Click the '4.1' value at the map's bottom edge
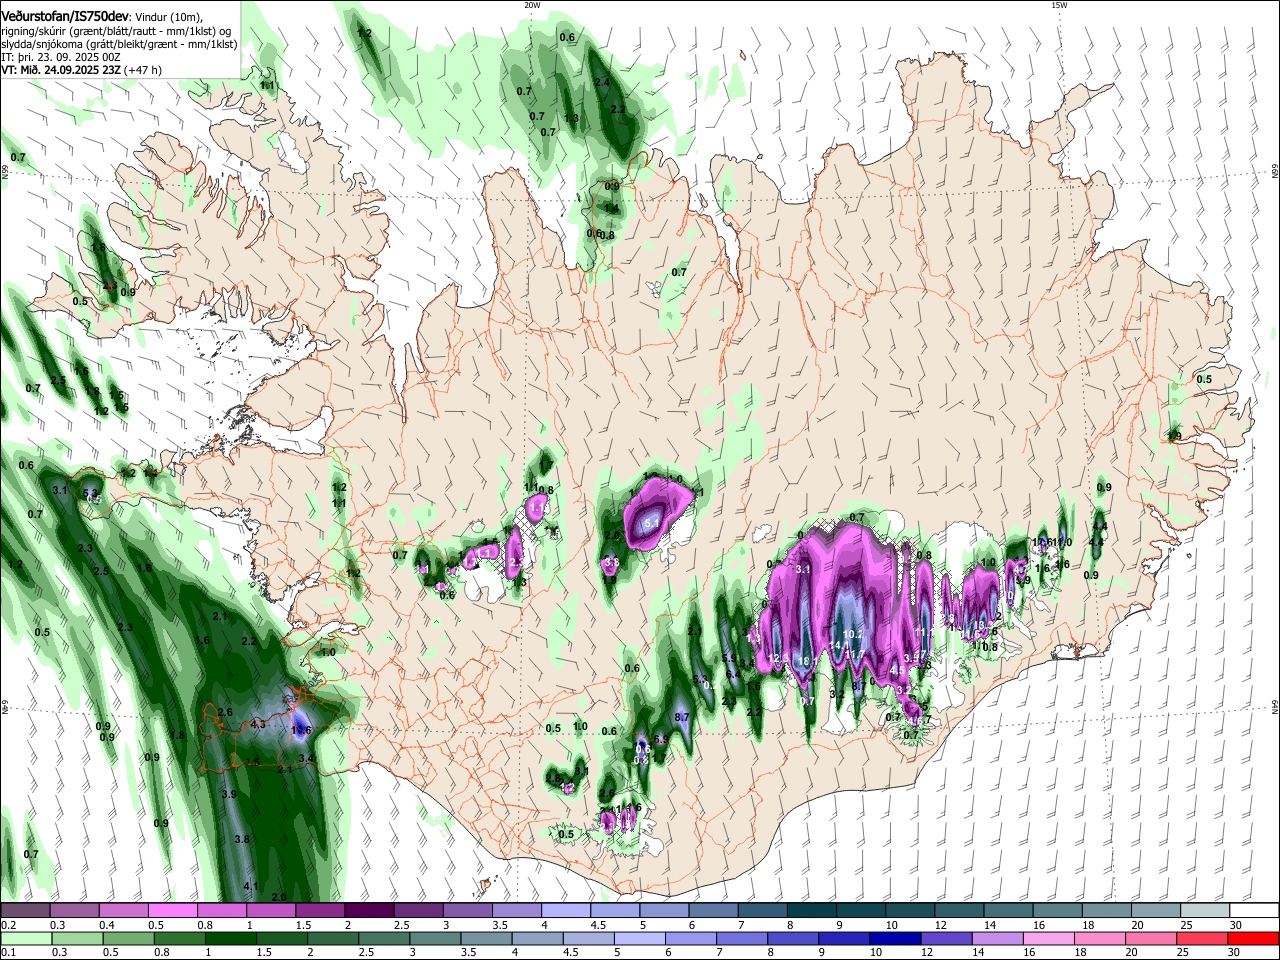Viewport: 1280px width, 960px height. tap(251, 886)
